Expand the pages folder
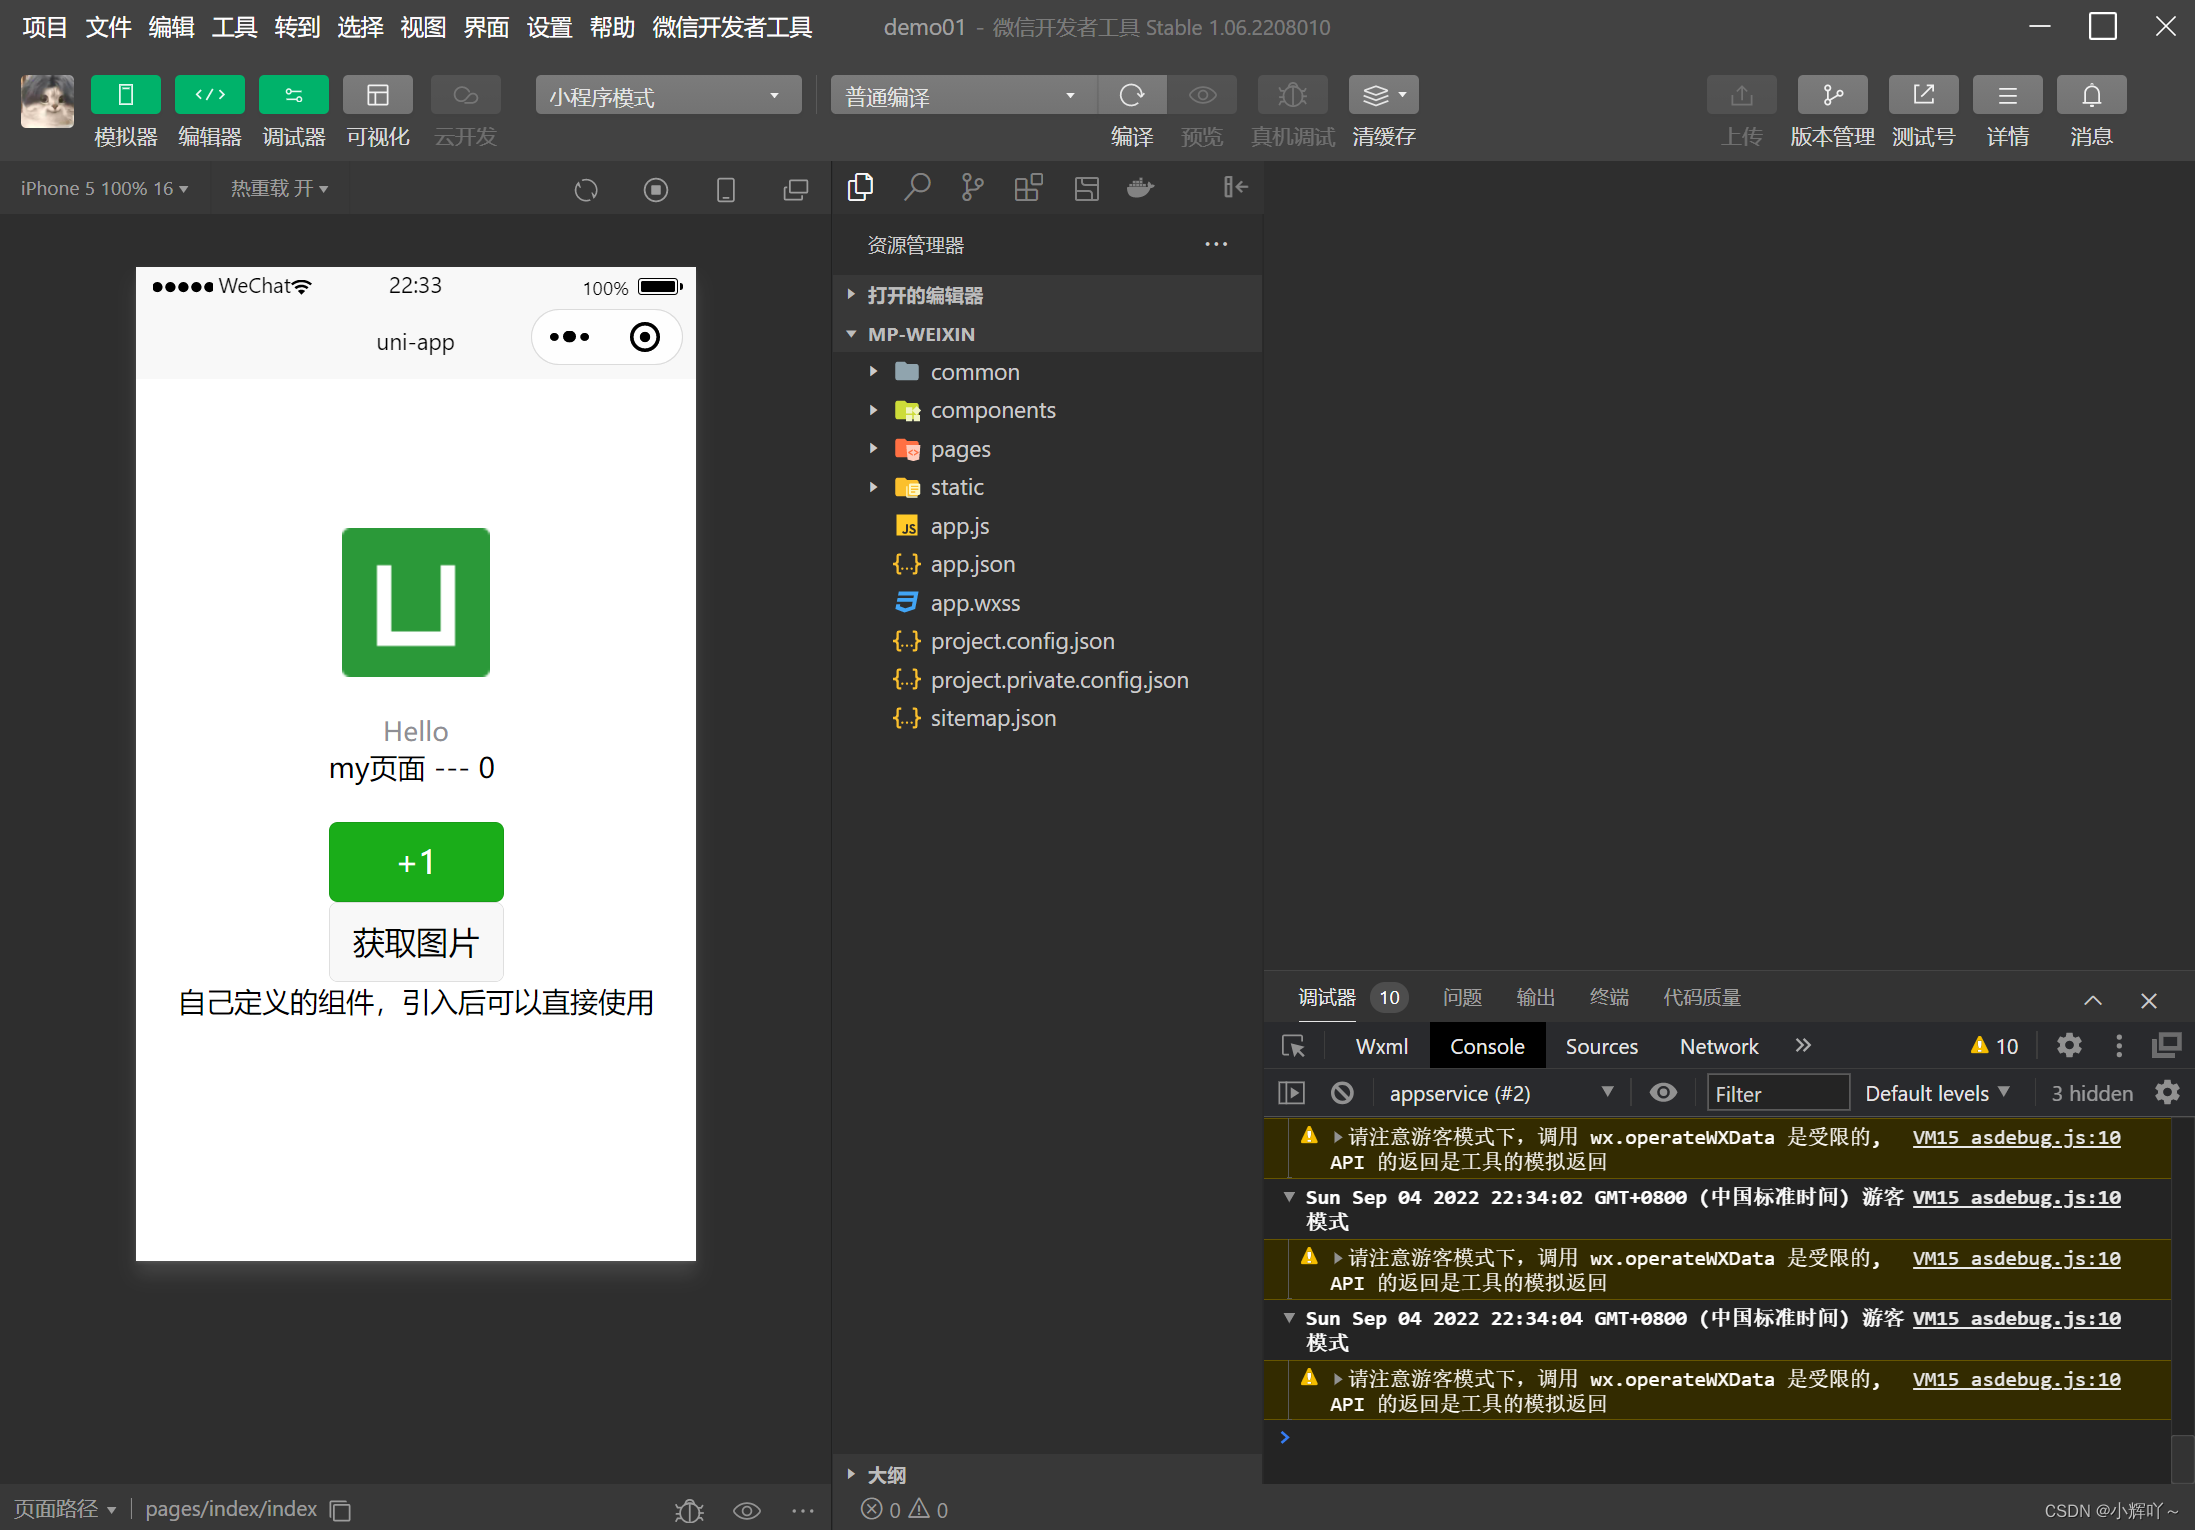The height and width of the screenshot is (1530, 2195). tap(1047, 449)
